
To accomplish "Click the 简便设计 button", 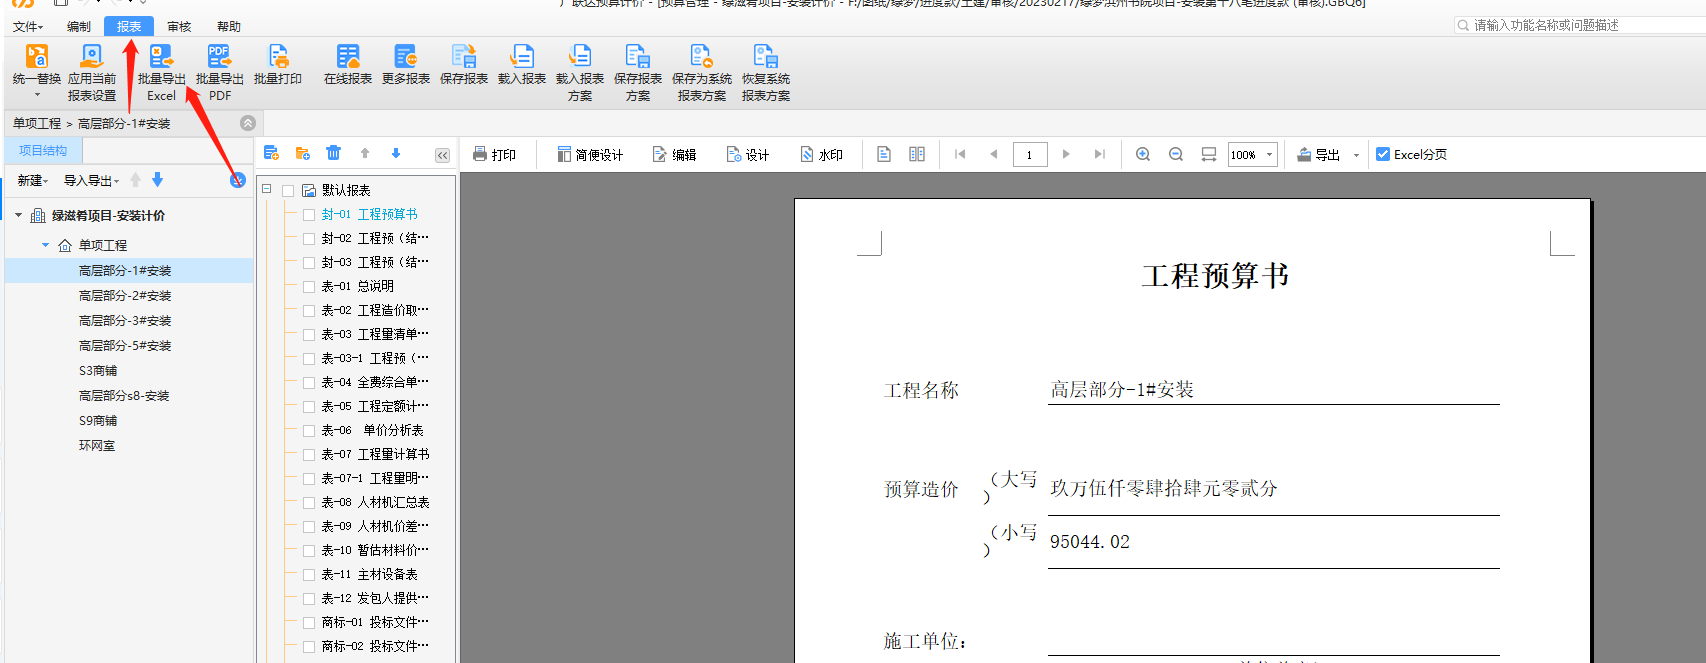I will point(590,154).
